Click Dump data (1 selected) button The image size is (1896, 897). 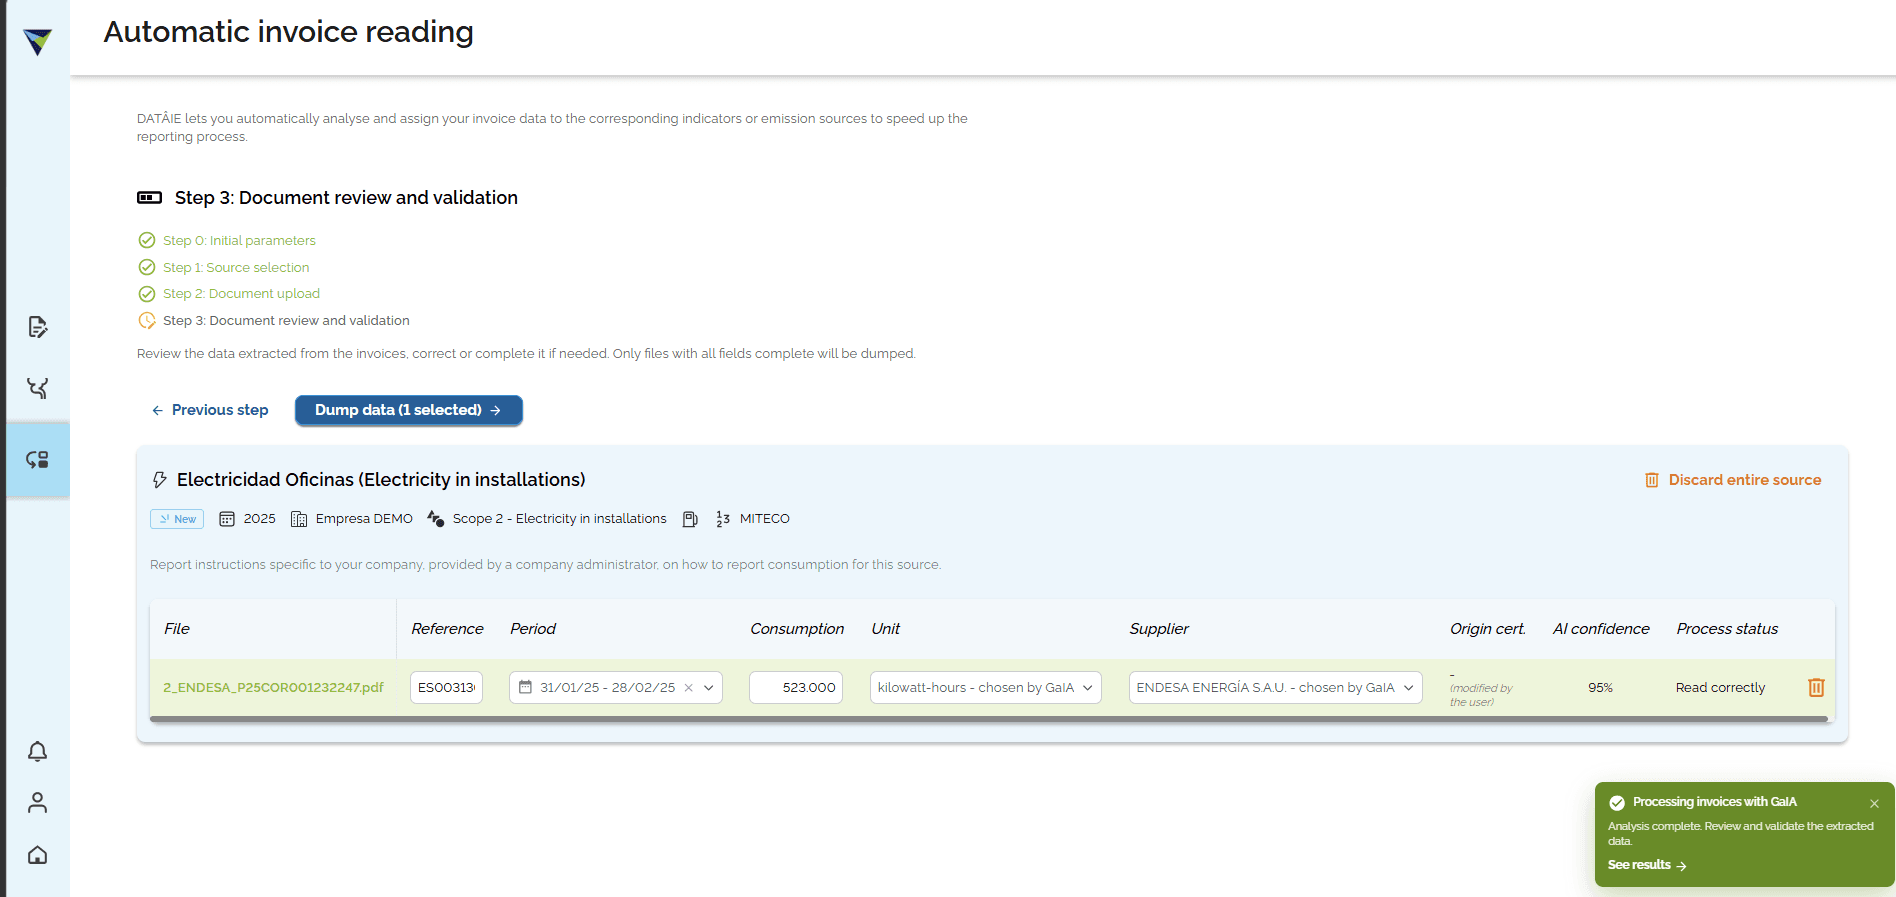pyautogui.click(x=408, y=410)
